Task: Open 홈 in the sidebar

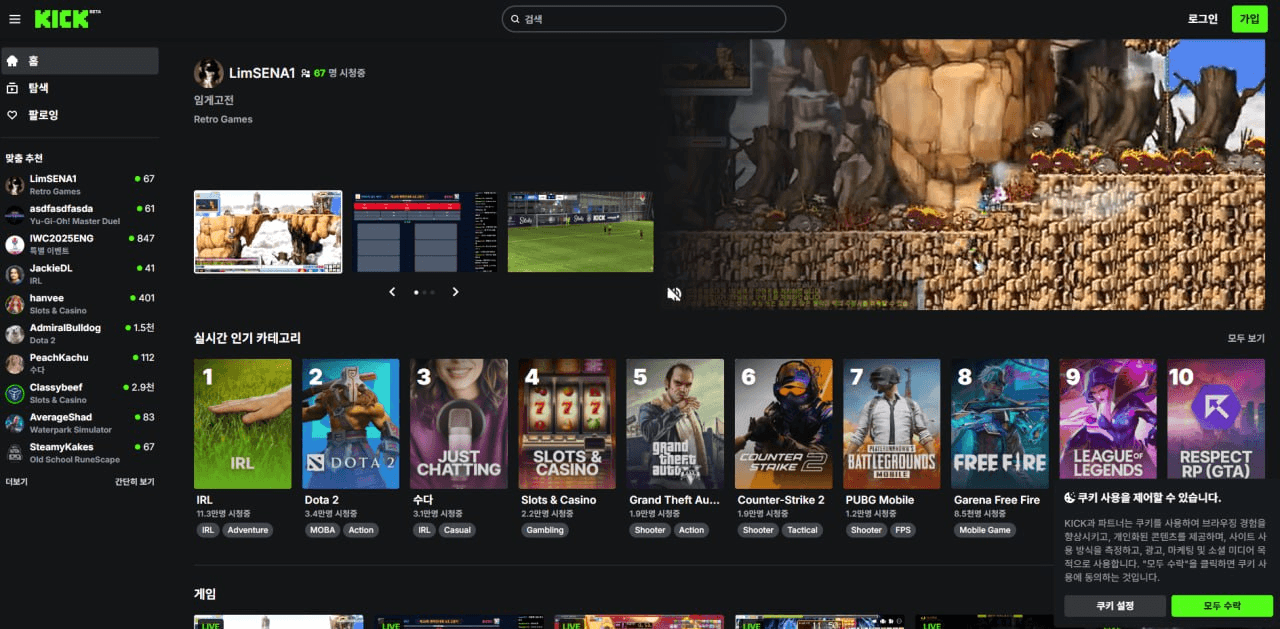Action: click(x=80, y=61)
